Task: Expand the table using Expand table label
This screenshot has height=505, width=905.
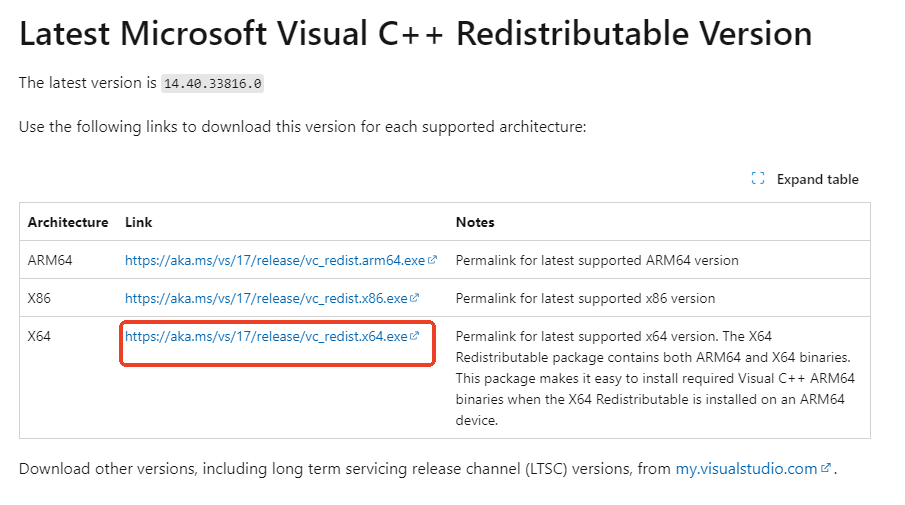Action: pyautogui.click(x=817, y=179)
